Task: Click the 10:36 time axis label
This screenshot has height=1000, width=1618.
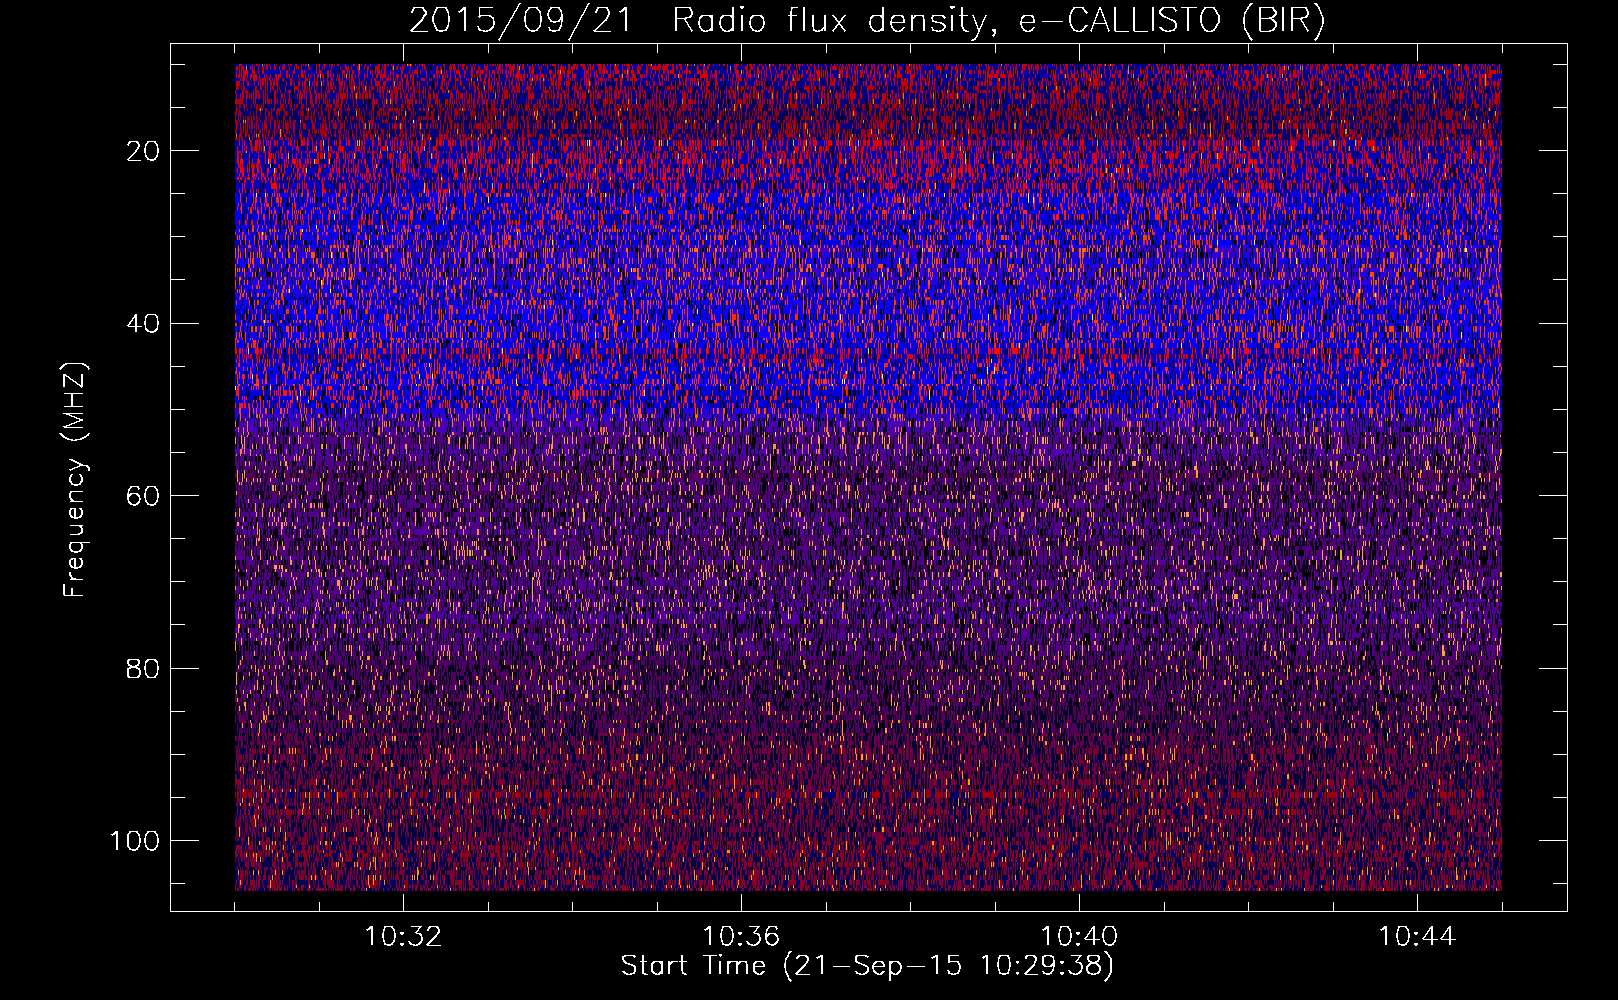Action: [741, 937]
